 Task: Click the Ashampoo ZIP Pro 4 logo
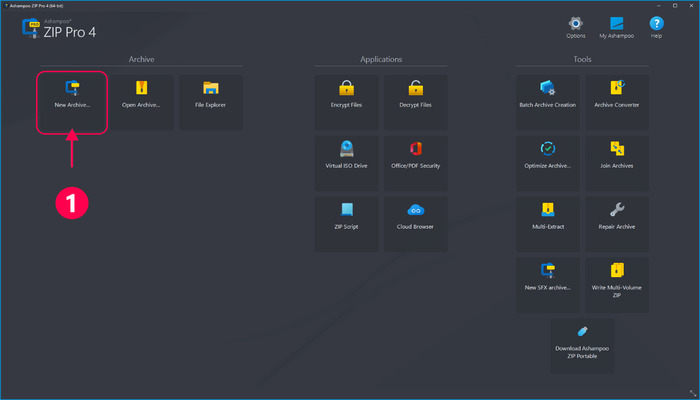pyautogui.click(x=59, y=28)
